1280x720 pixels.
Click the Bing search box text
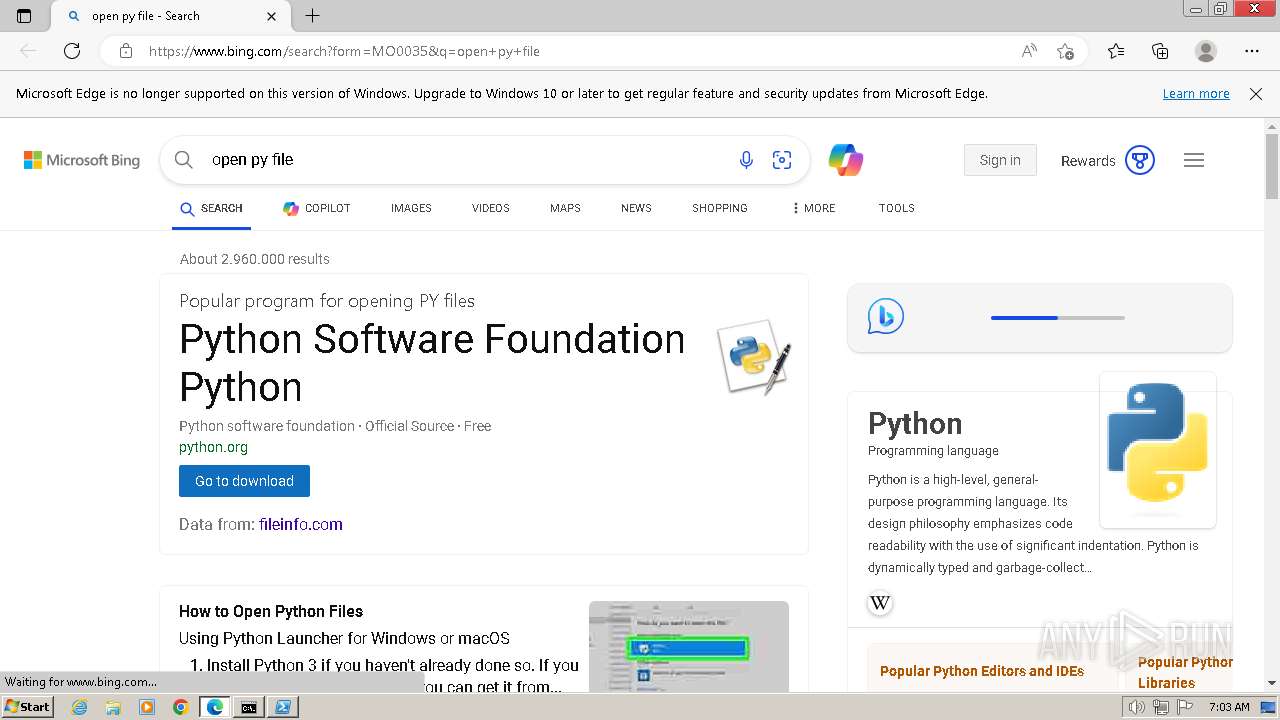(x=252, y=160)
